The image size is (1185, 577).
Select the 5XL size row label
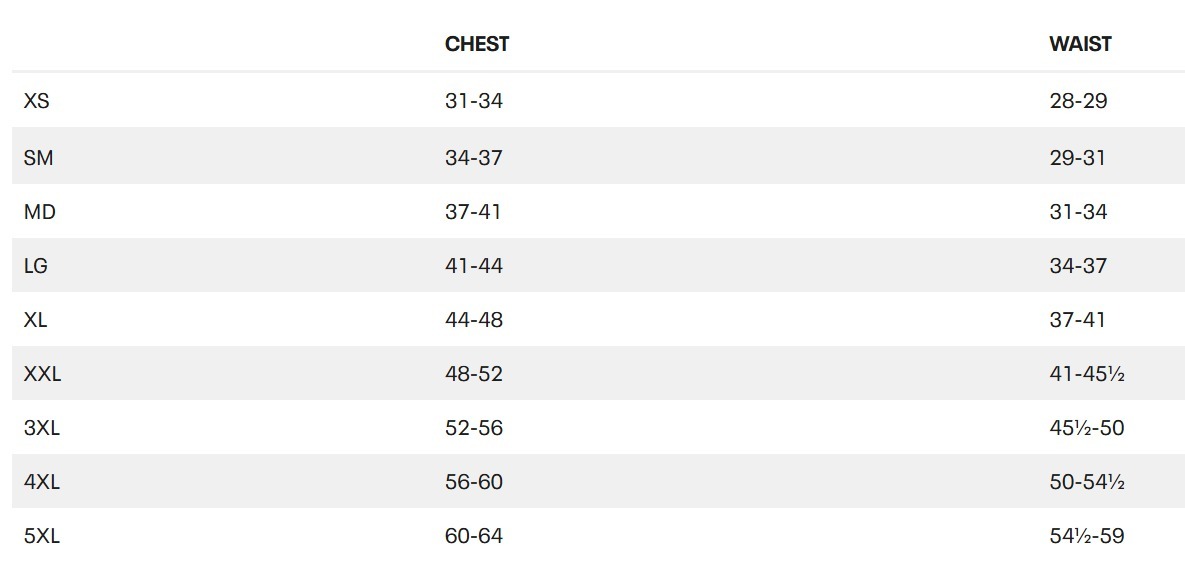coord(42,536)
